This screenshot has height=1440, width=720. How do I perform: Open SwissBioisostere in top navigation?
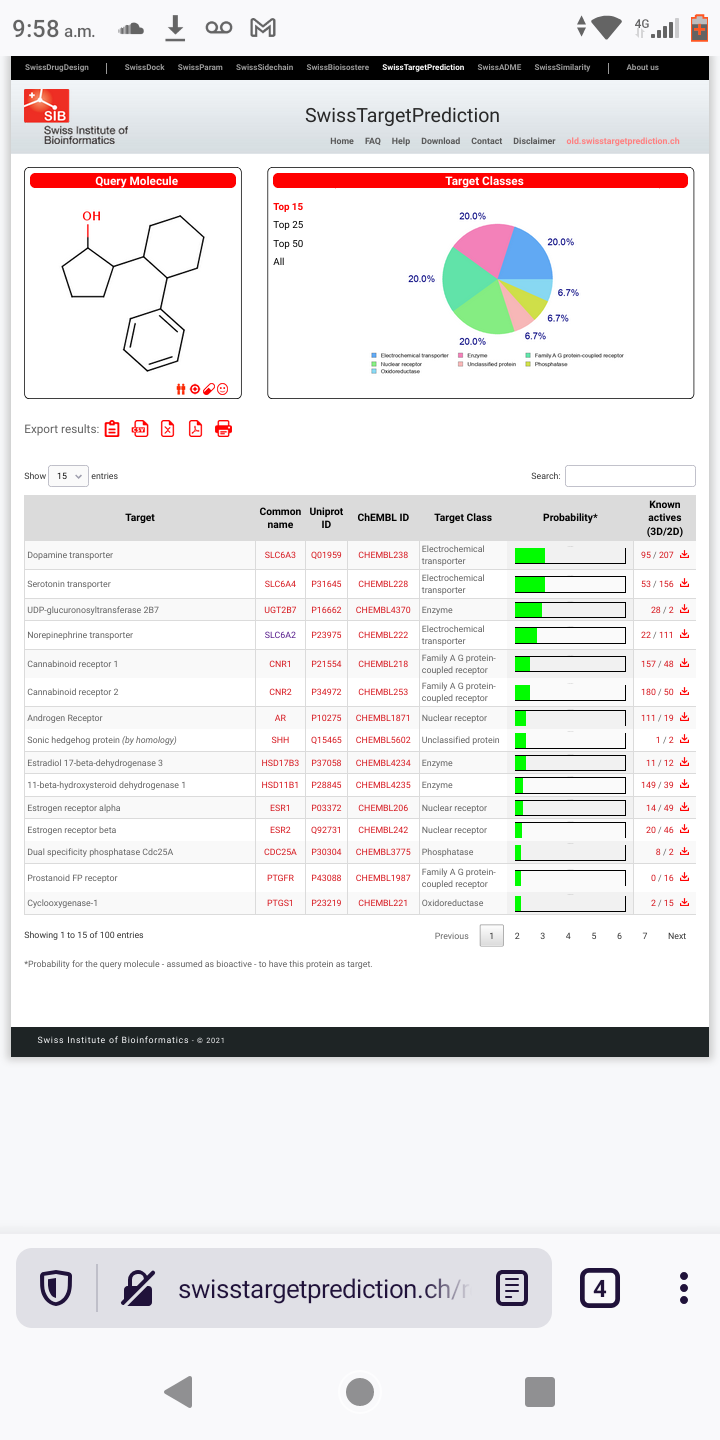point(338,67)
